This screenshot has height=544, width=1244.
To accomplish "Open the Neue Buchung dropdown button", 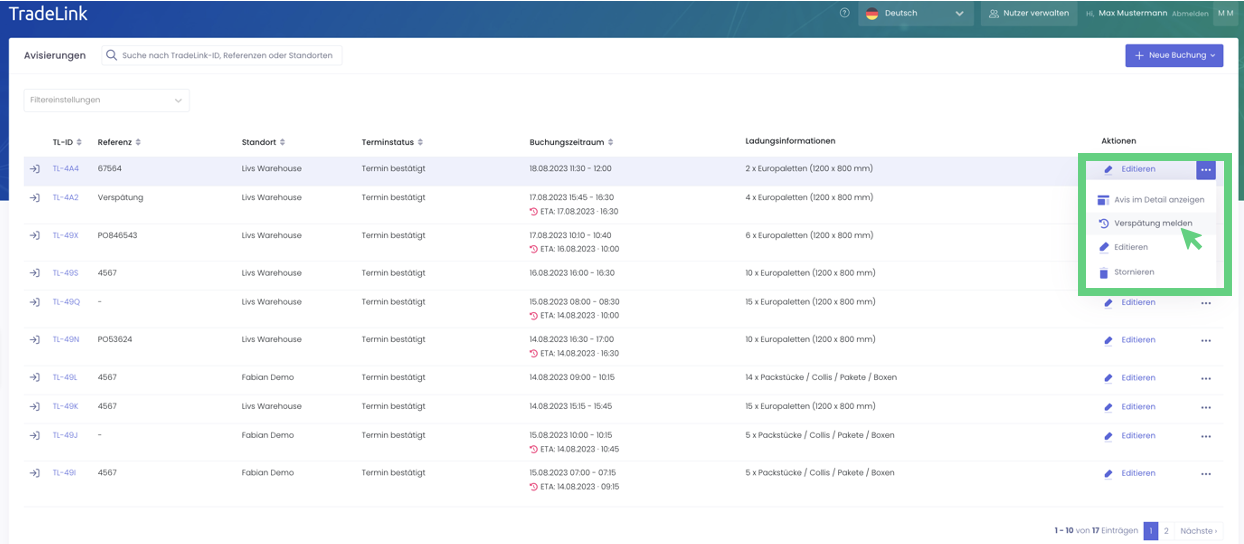I will (x=1173, y=56).
